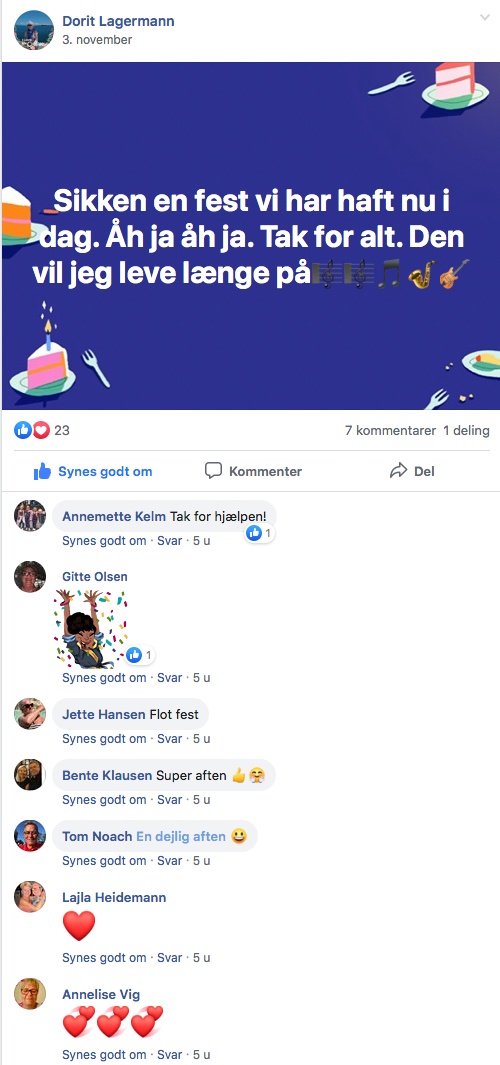
Task: Open Tom Noach's avatar picture
Action: (x=30, y=835)
